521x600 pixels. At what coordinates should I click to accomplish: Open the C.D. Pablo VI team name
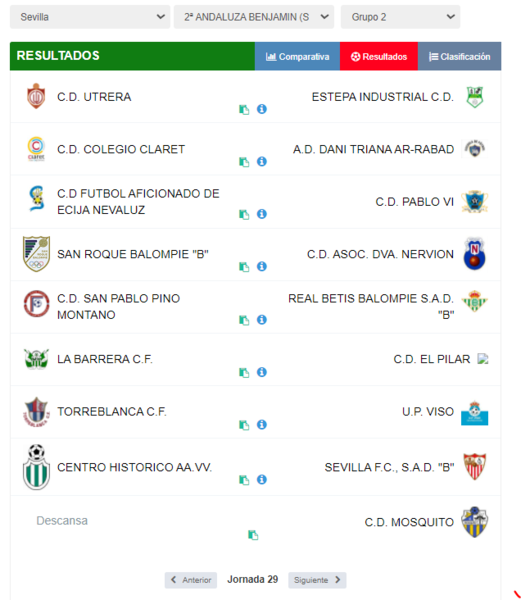[414, 202]
